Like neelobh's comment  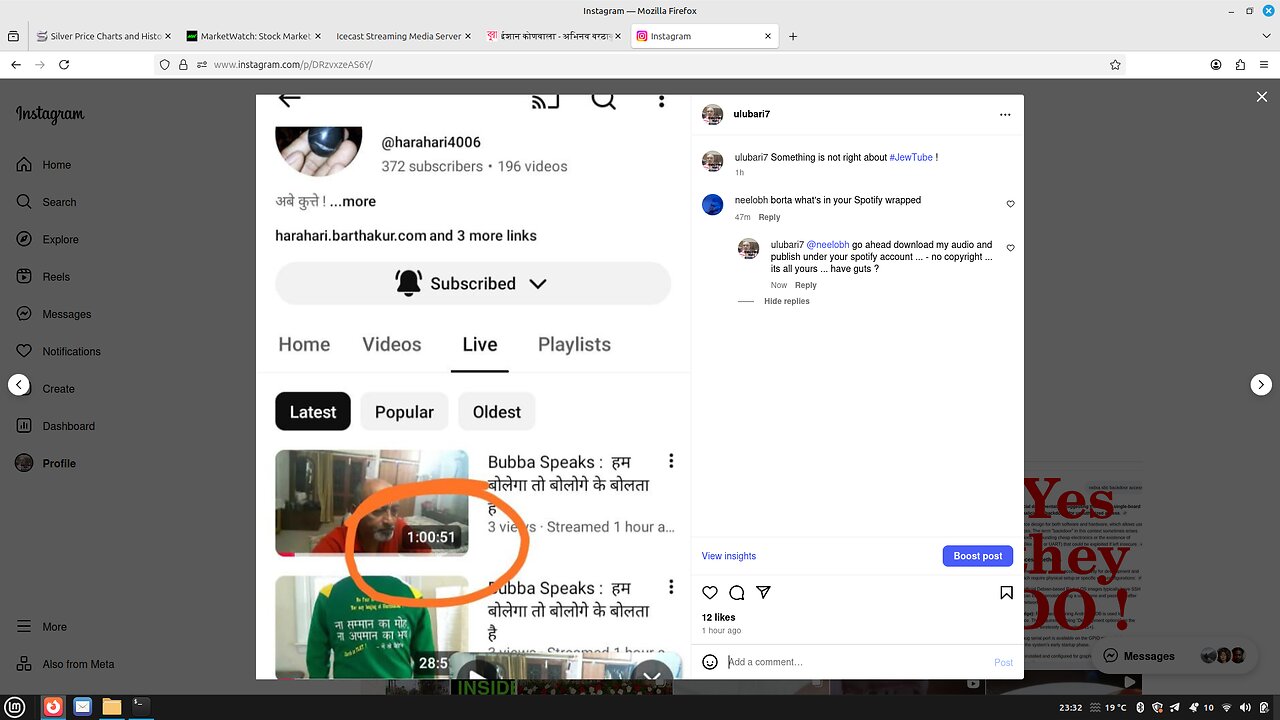[x=1010, y=204]
